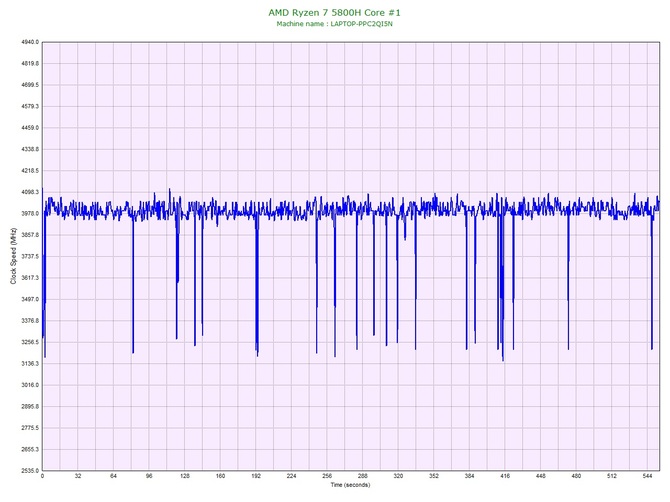The image size is (670, 502).
Task: Click the 3857.8 y-axis value
Action: (30, 235)
